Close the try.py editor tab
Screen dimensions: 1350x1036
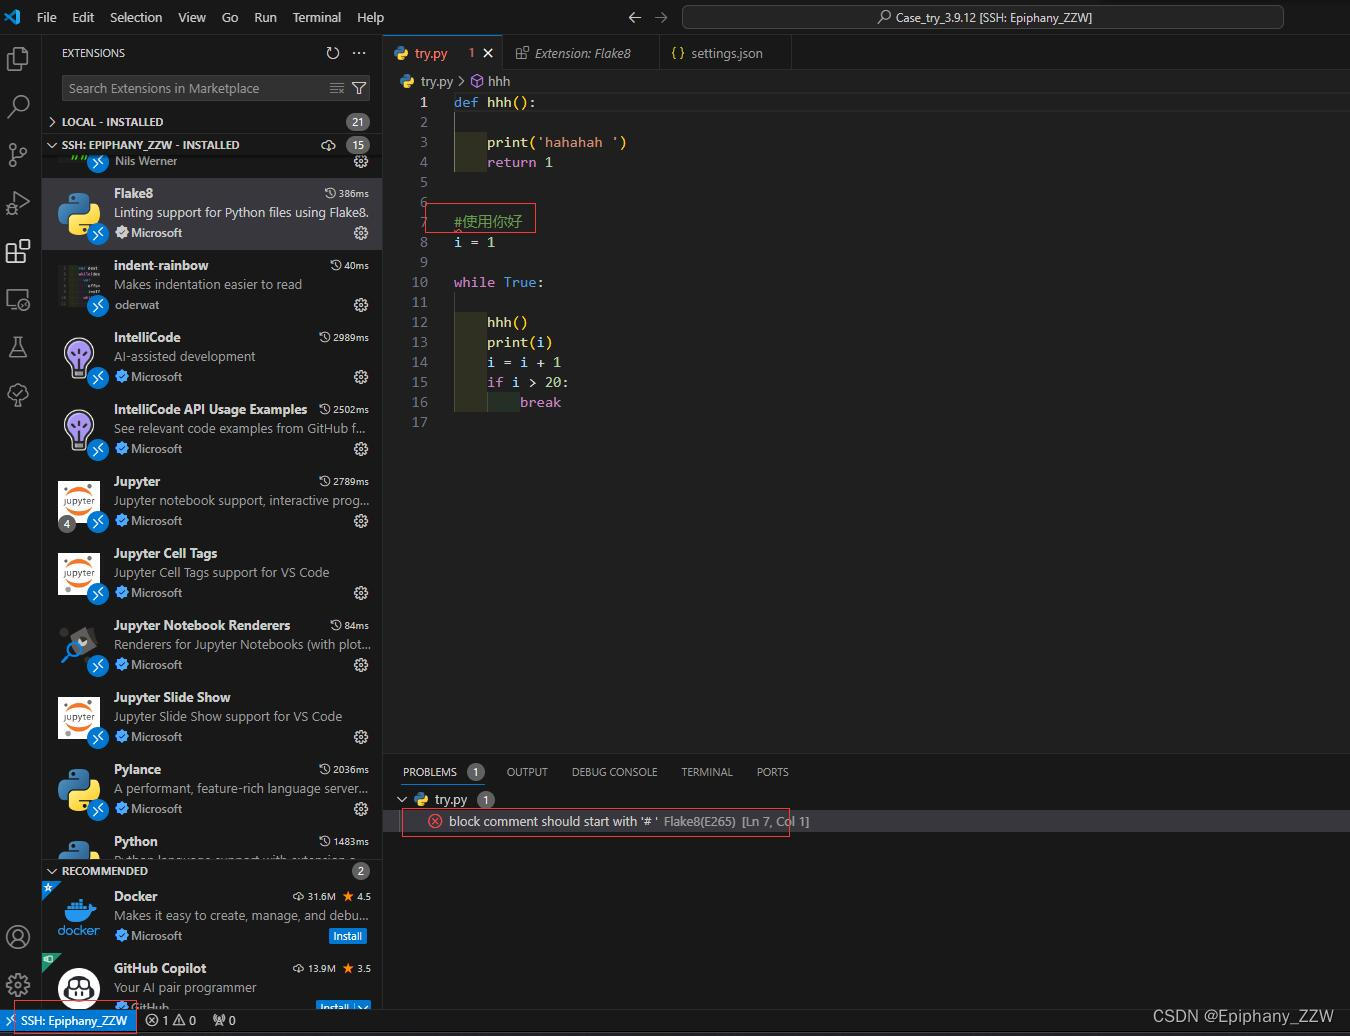click(488, 53)
